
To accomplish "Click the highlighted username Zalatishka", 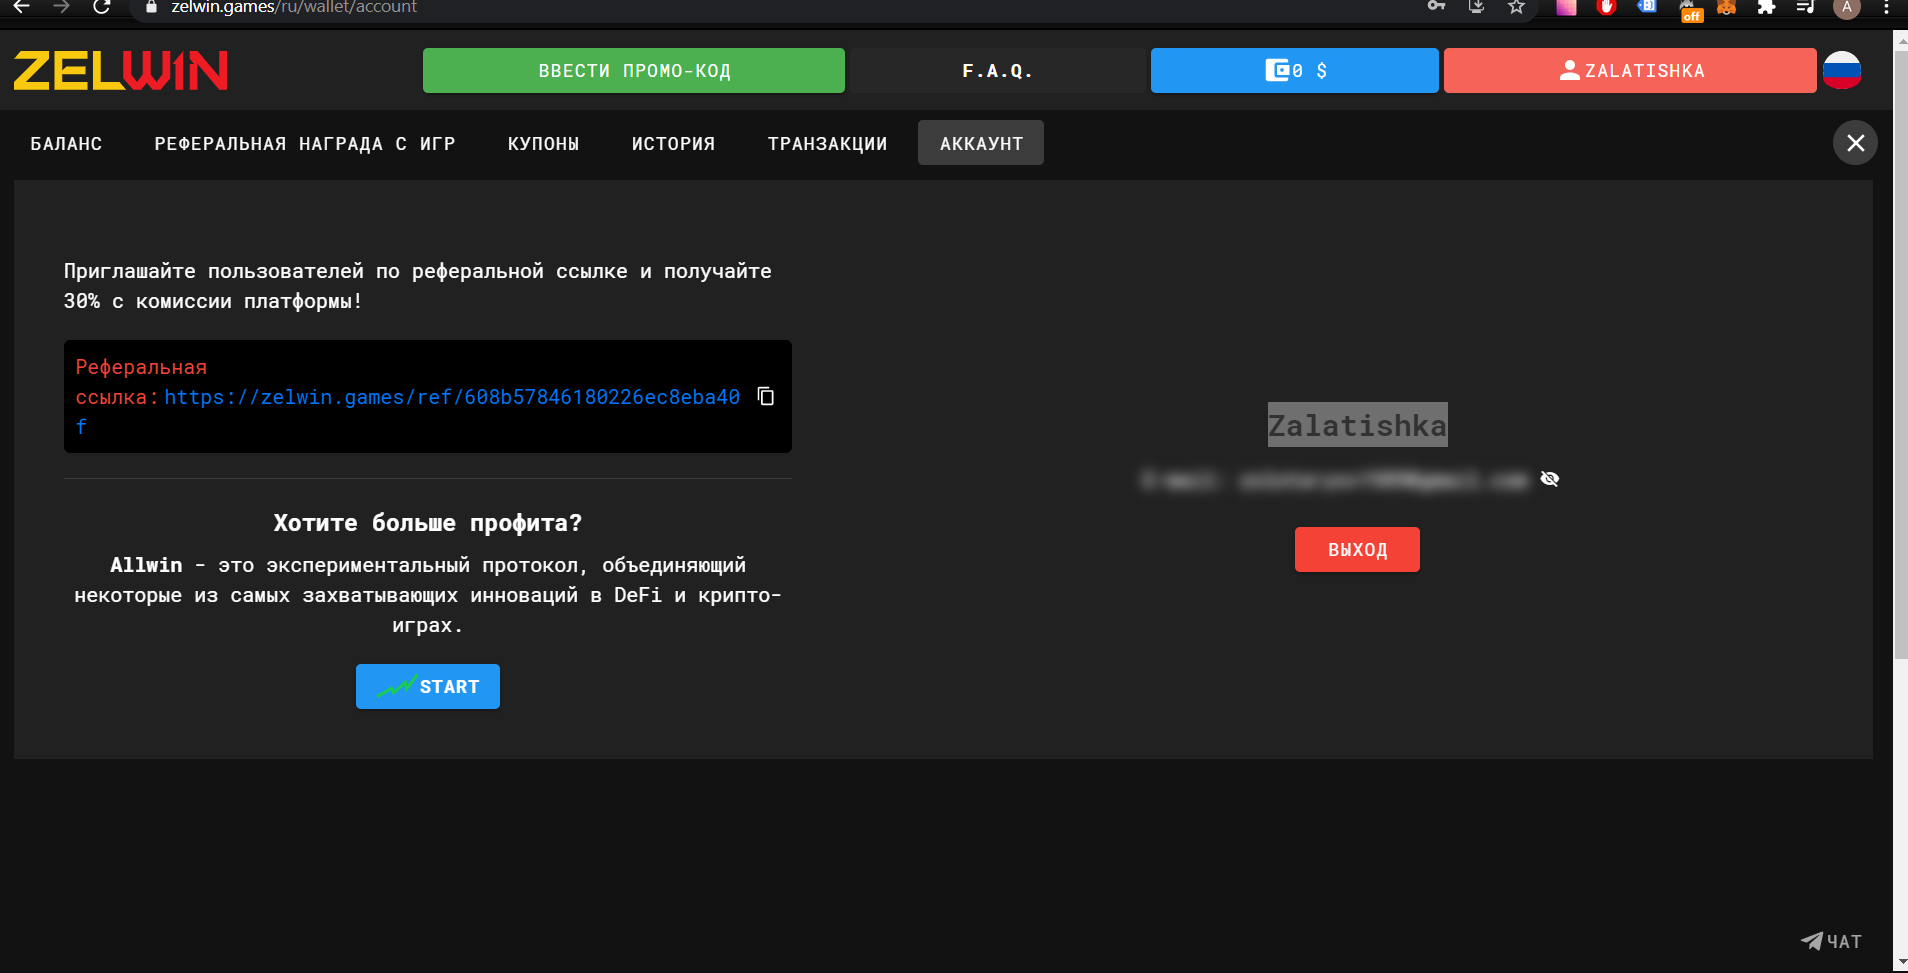I will tap(1357, 425).
